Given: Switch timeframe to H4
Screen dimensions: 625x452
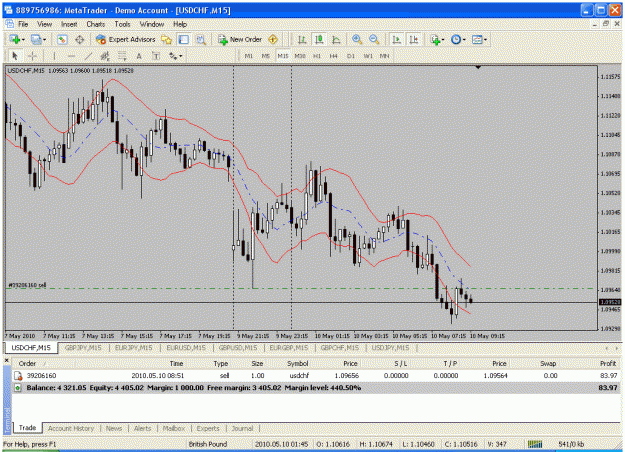Looking at the screenshot, I should (x=334, y=56).
